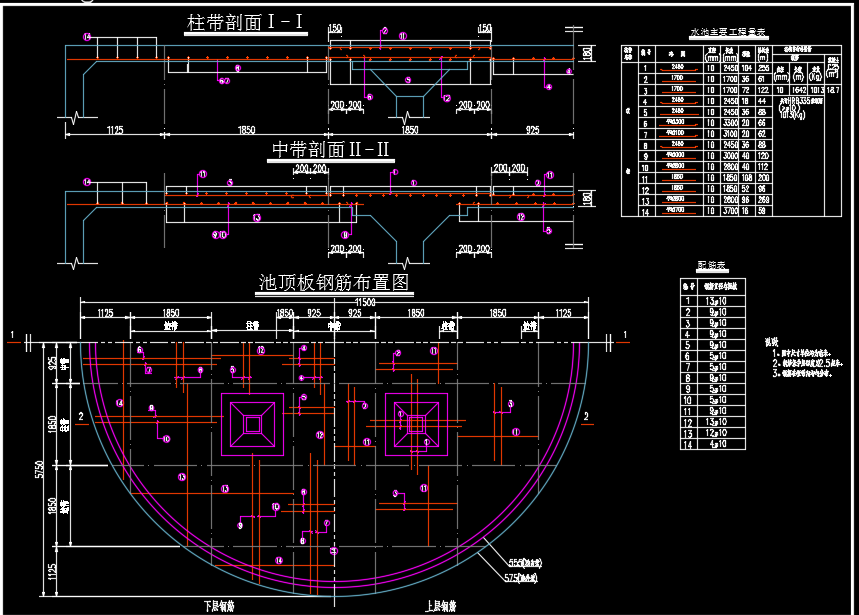Viewport: 859px width, 615px height.
Task: Click the title text '中带剖面 II-II'
Action: click(x=330, y=150)
